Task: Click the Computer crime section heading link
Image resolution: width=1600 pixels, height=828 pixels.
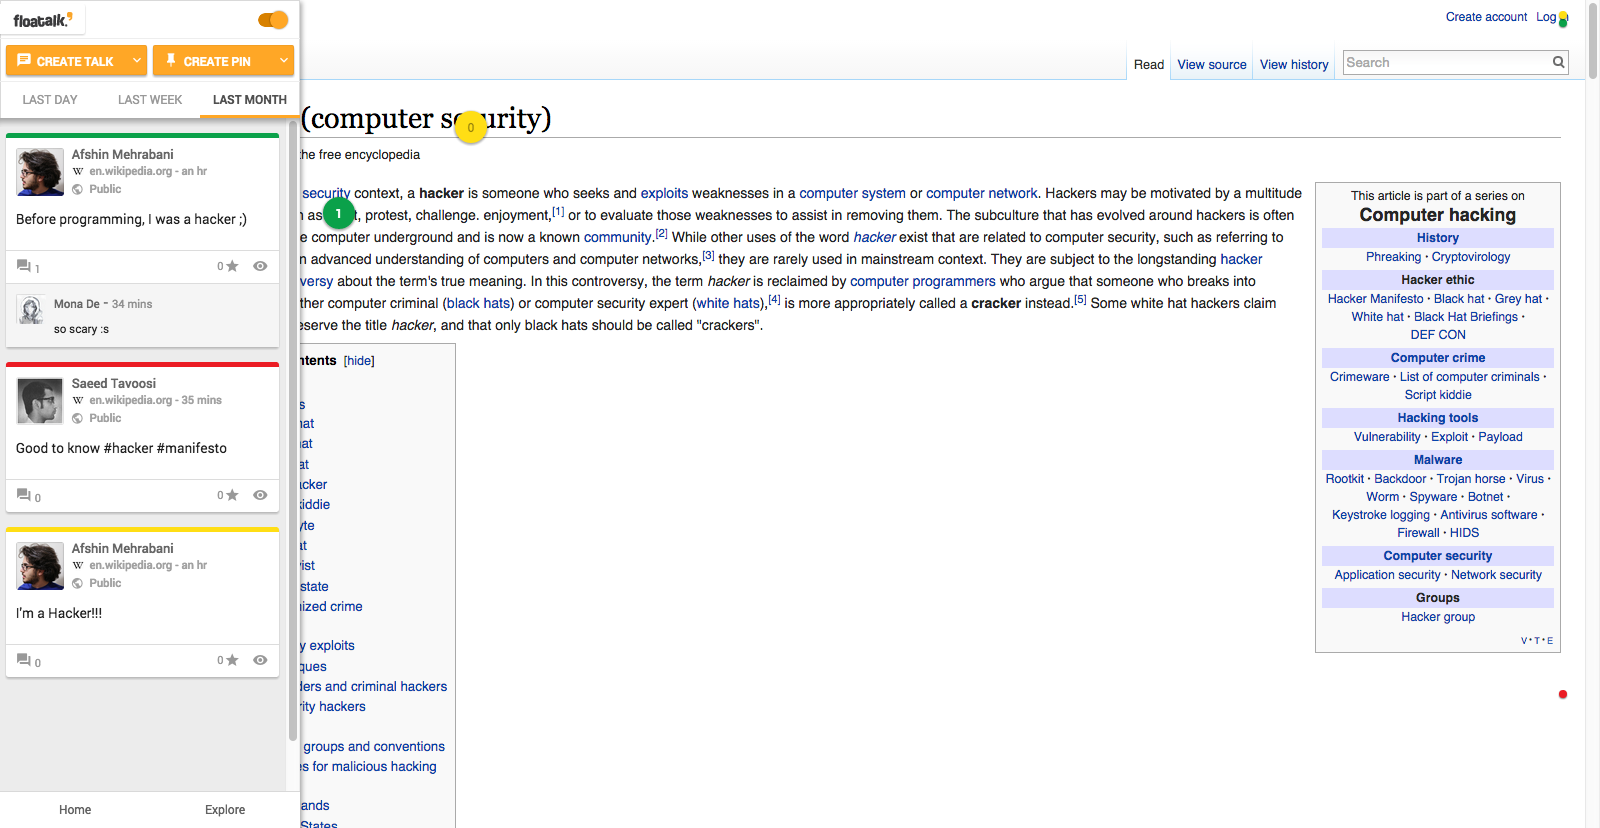Action: click(1438, 358)
